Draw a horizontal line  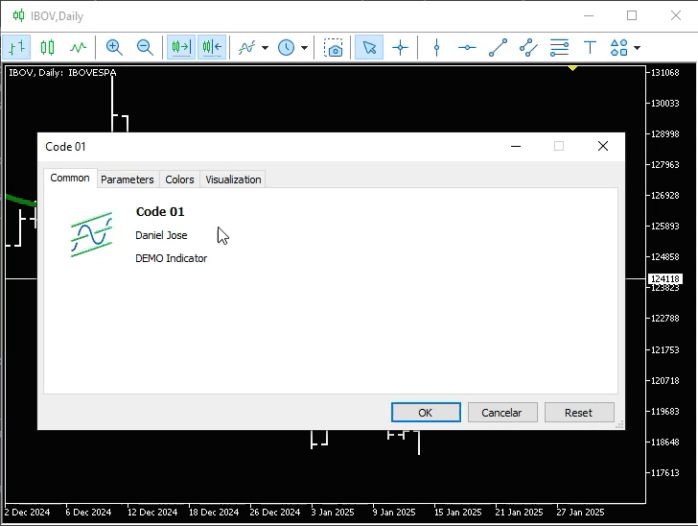[467, 47]
